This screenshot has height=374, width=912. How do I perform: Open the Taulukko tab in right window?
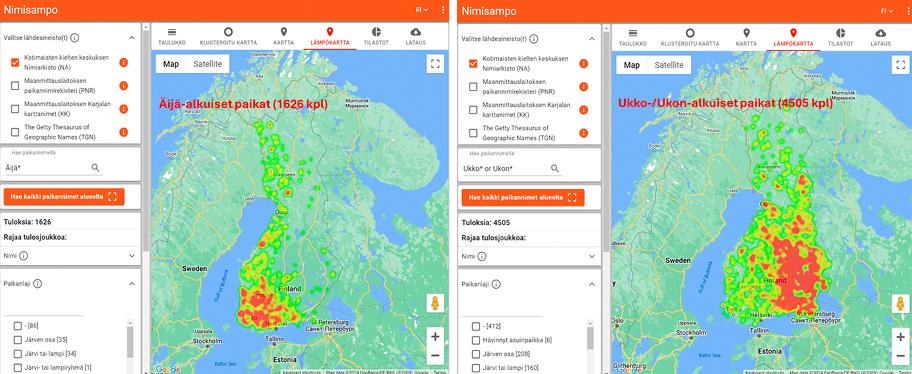(633, 38)
